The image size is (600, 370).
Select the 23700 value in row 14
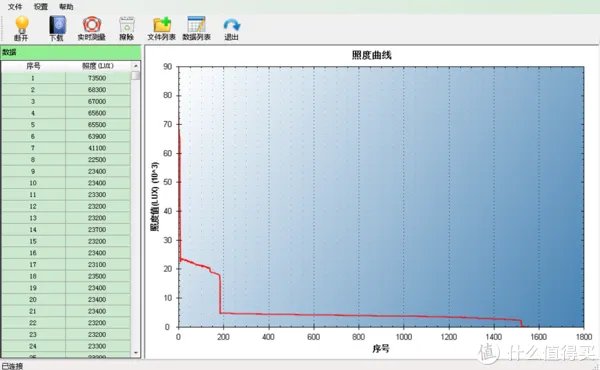tap(97, 230)
